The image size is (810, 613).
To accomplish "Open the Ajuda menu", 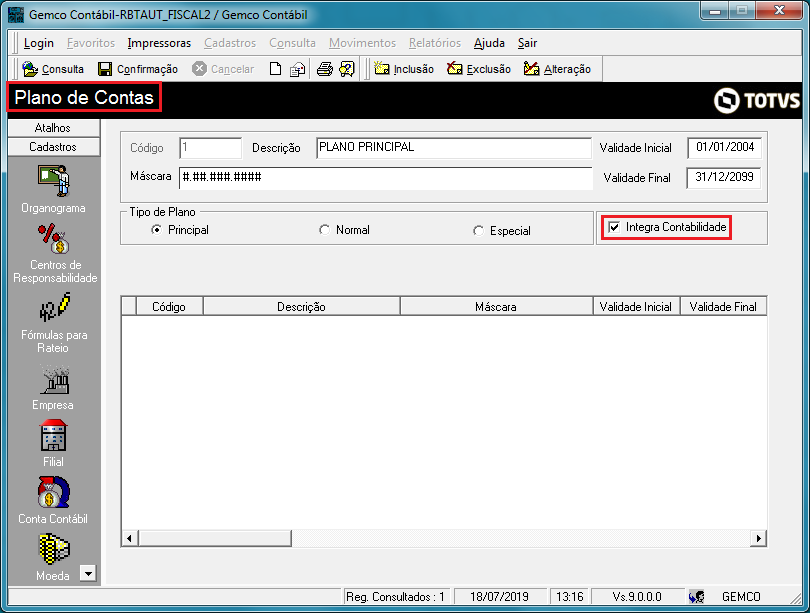I will pyautogui.click(x=489, y=43).
